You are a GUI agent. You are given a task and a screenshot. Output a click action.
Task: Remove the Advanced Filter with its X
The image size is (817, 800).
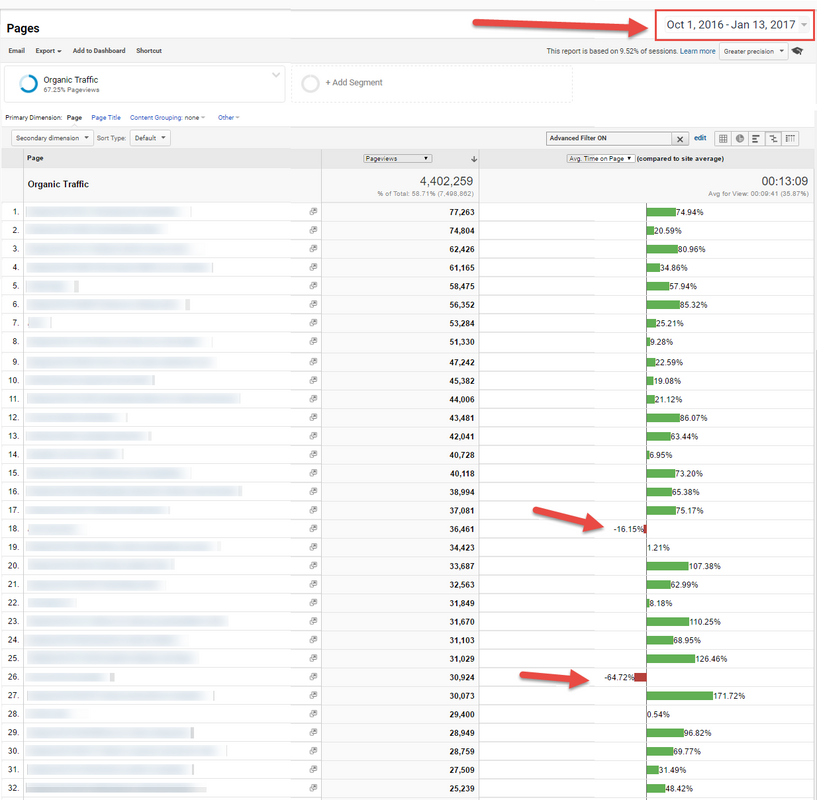(679, 137)
